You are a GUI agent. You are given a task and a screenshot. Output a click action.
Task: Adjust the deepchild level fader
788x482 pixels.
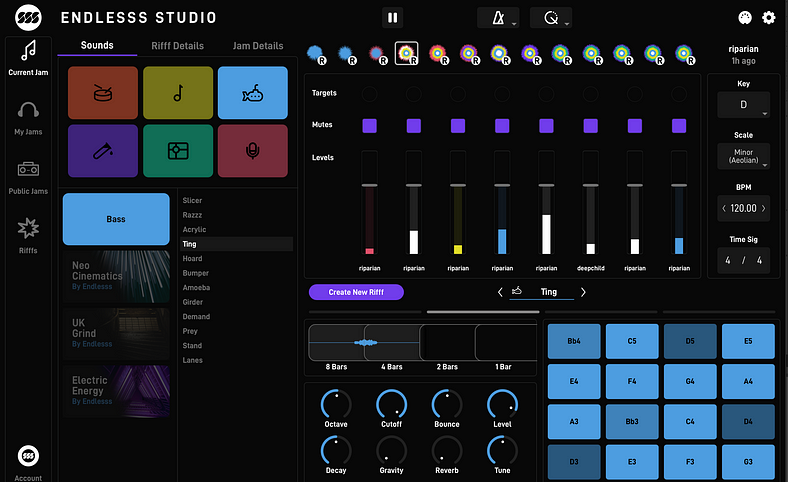(590, 185)
